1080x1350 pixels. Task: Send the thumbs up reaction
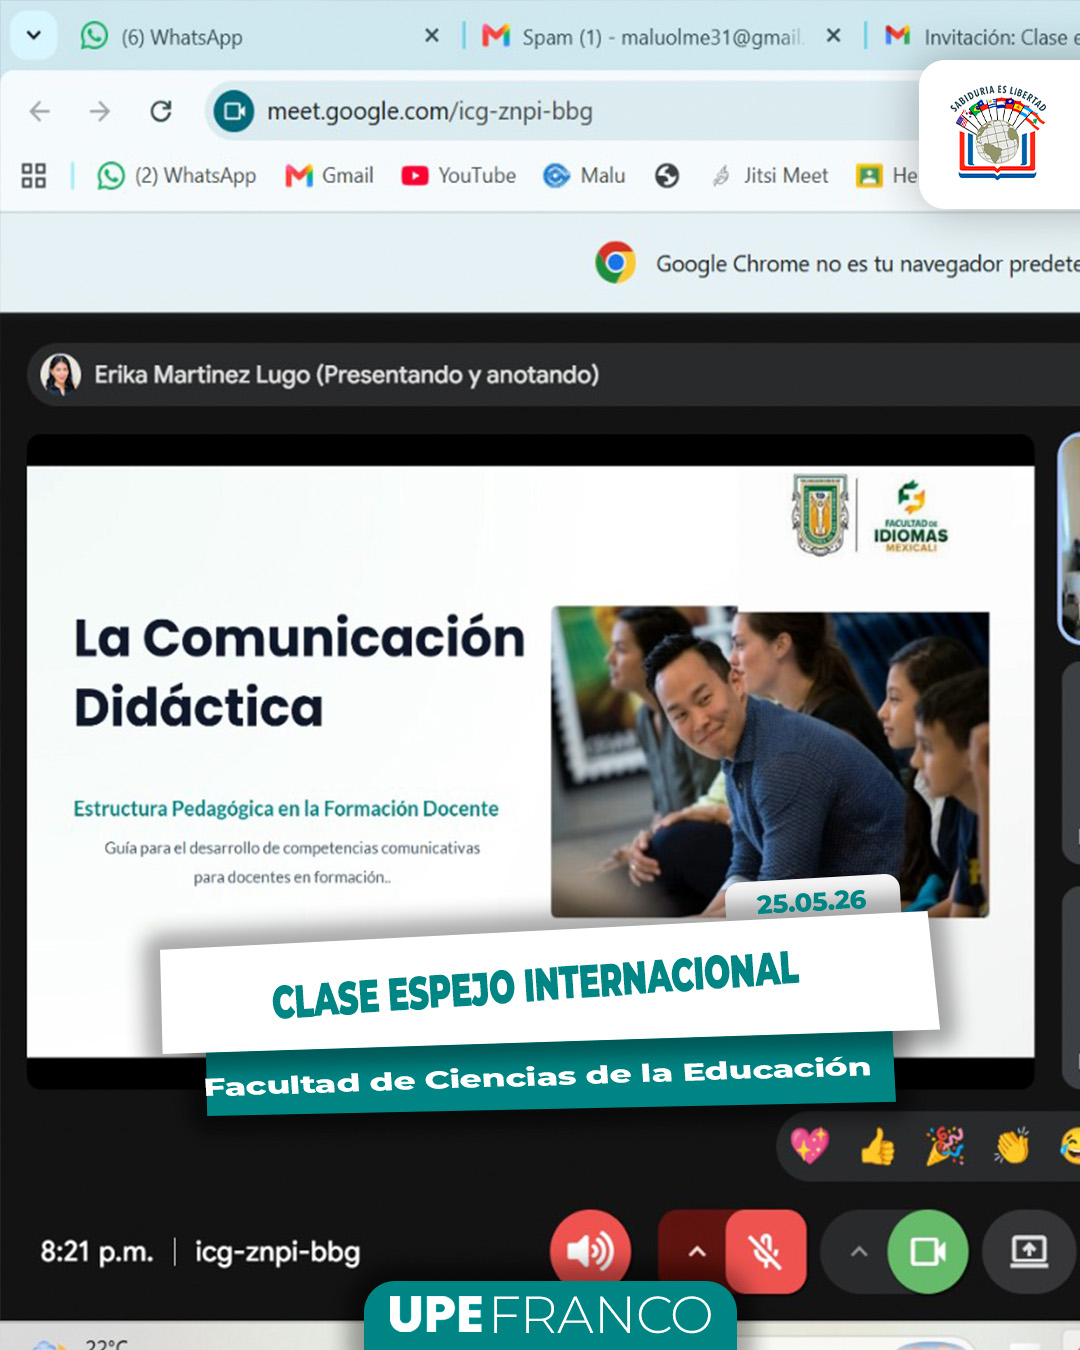877,1146
